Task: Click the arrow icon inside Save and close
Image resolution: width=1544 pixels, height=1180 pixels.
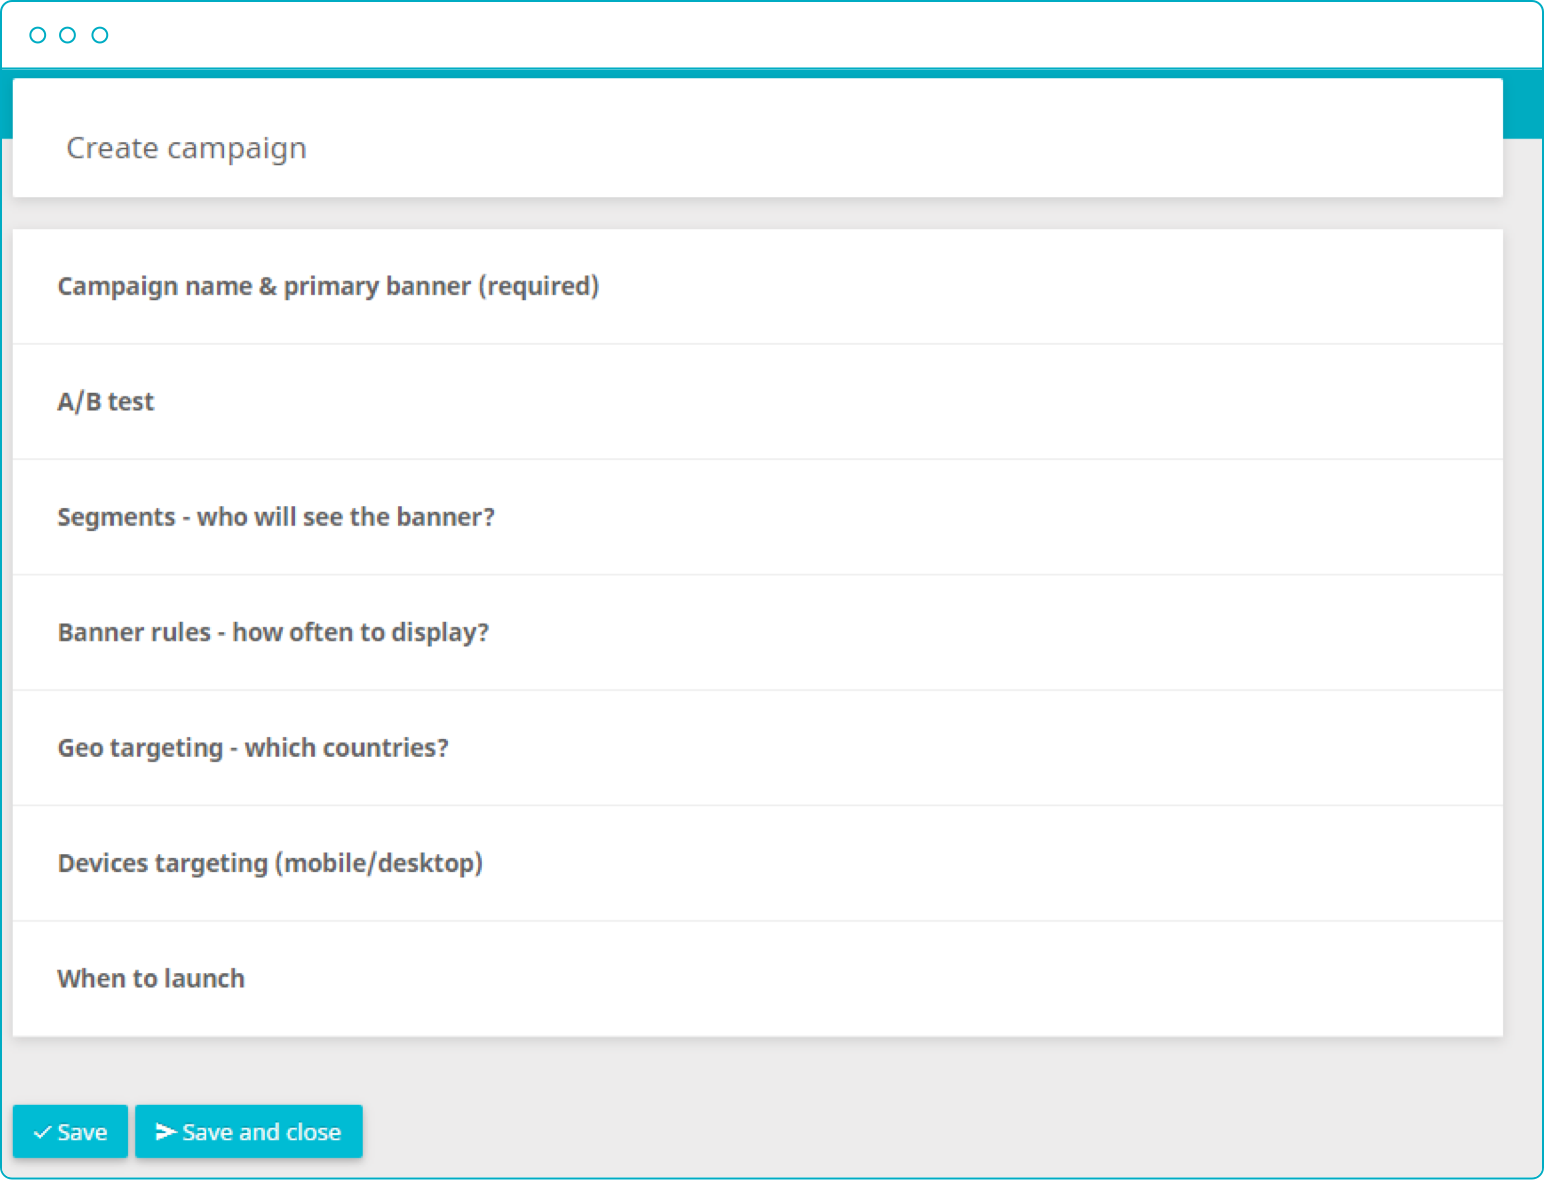Action: 166,1131
